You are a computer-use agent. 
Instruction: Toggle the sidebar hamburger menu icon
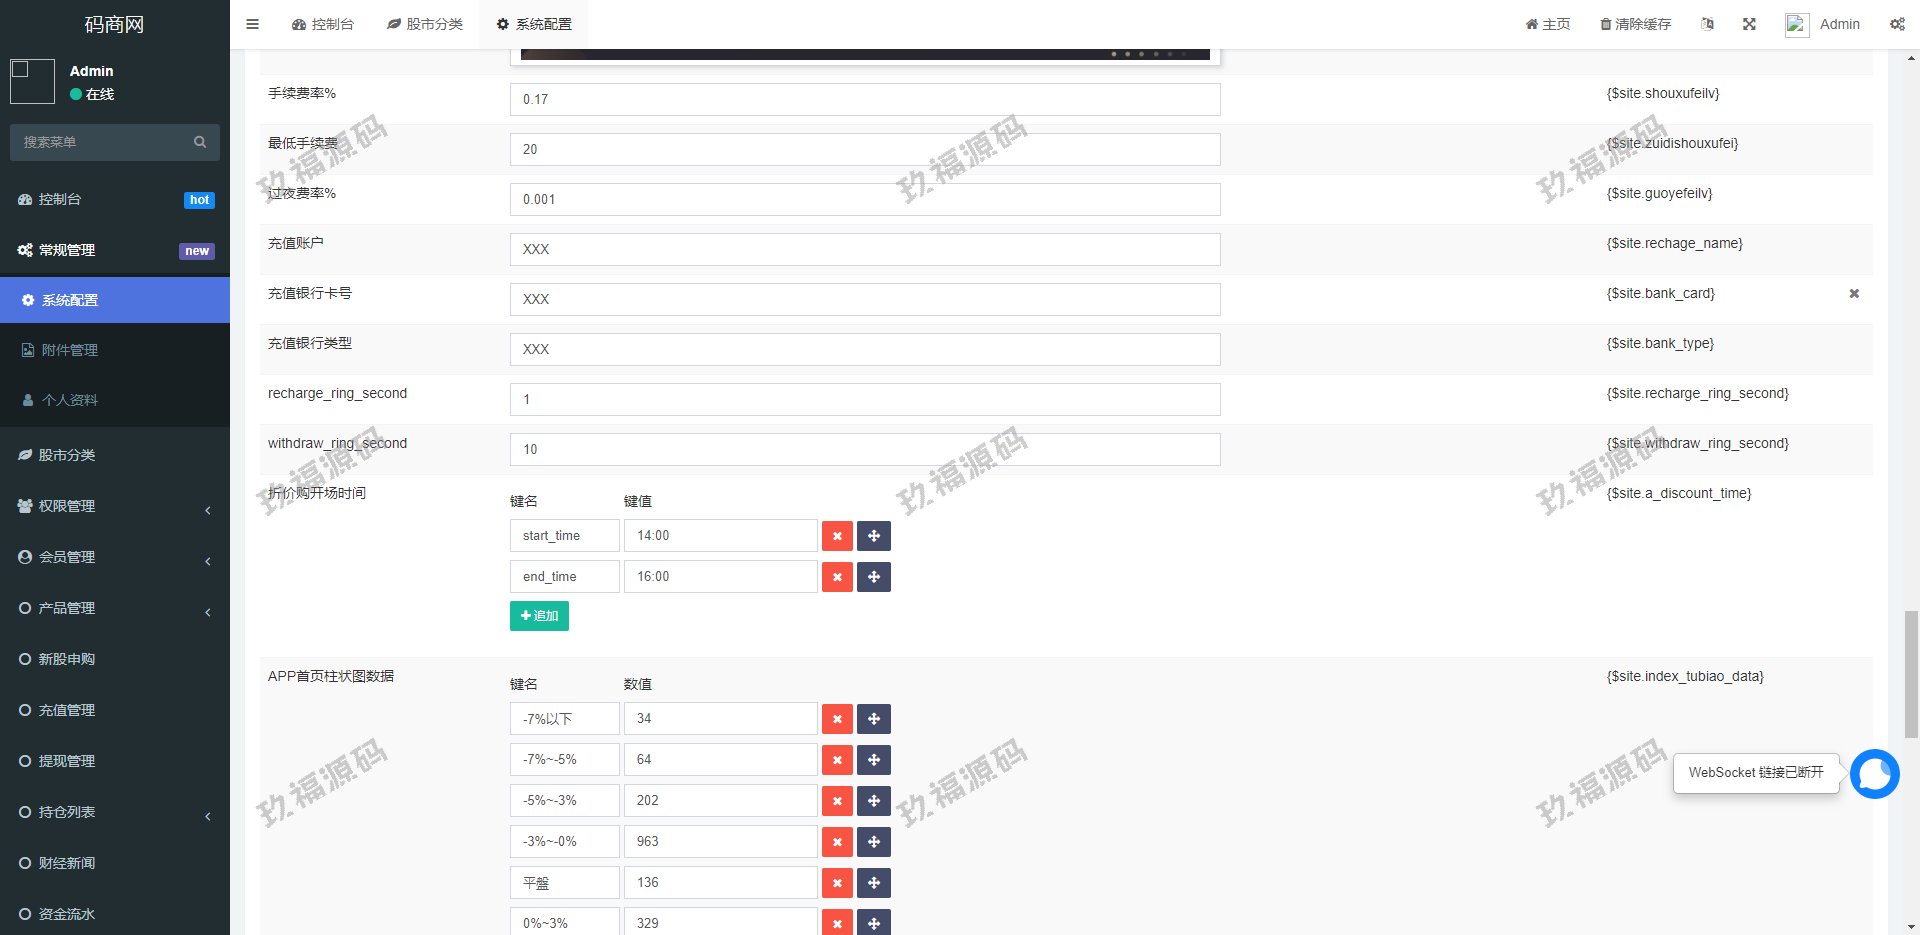(252, 24)
